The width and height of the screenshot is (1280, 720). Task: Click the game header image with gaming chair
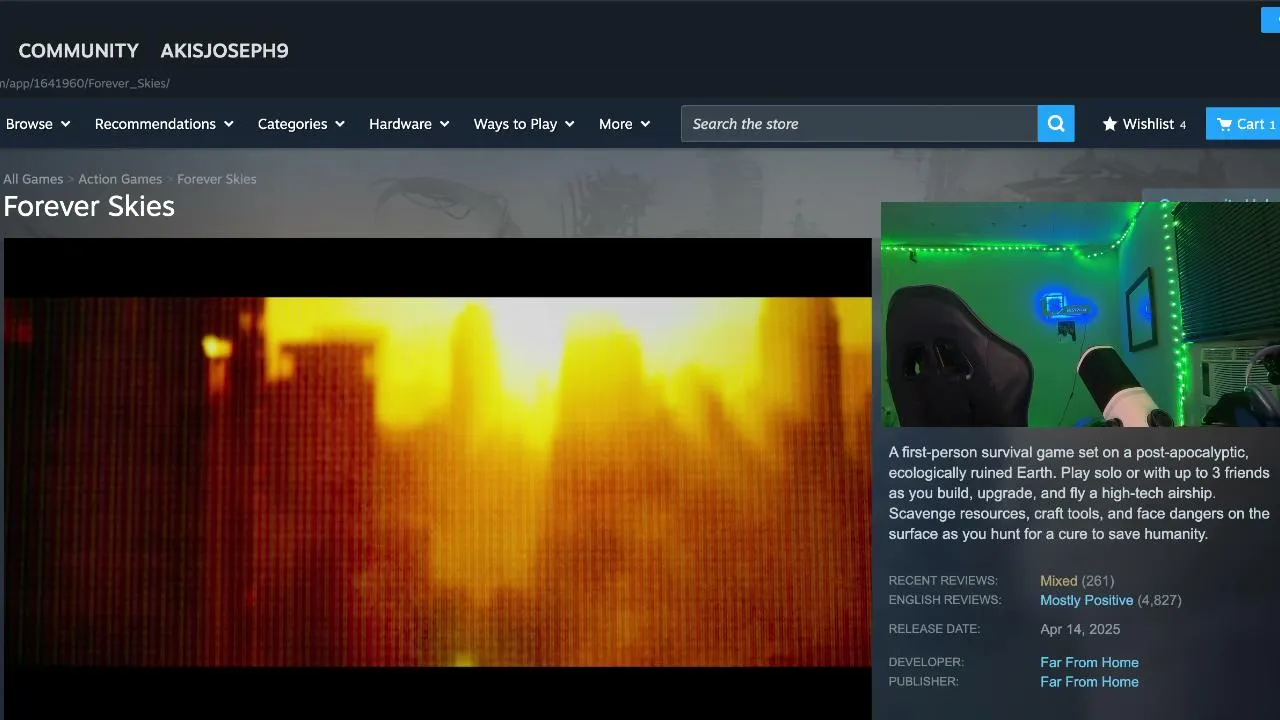[x=1080, y=314]
